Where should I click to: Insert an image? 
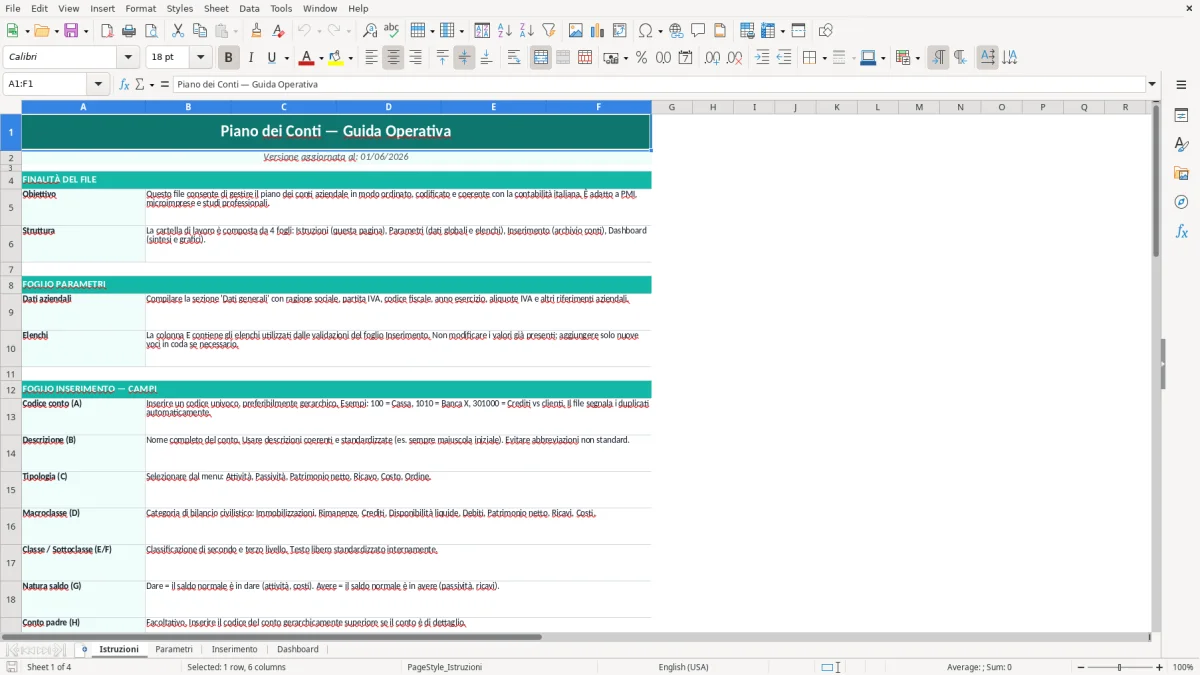tap(576, 31)
